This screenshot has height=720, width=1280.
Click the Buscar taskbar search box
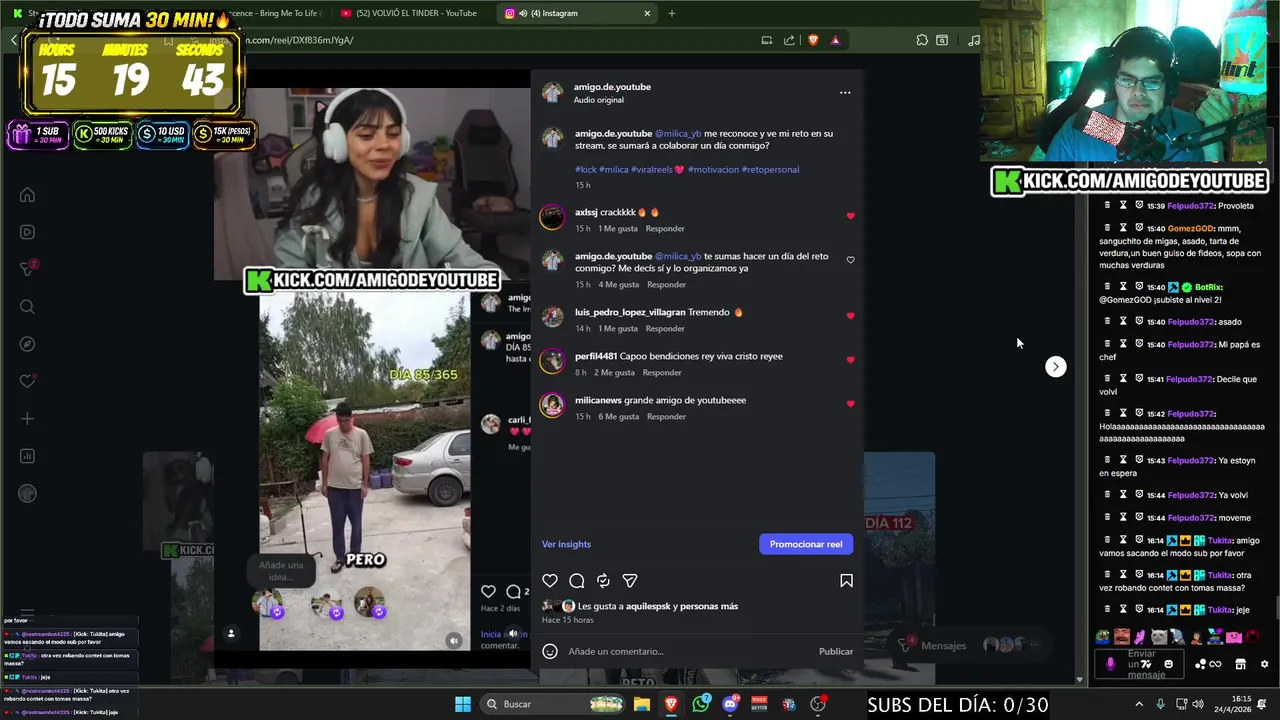point(553,704)
